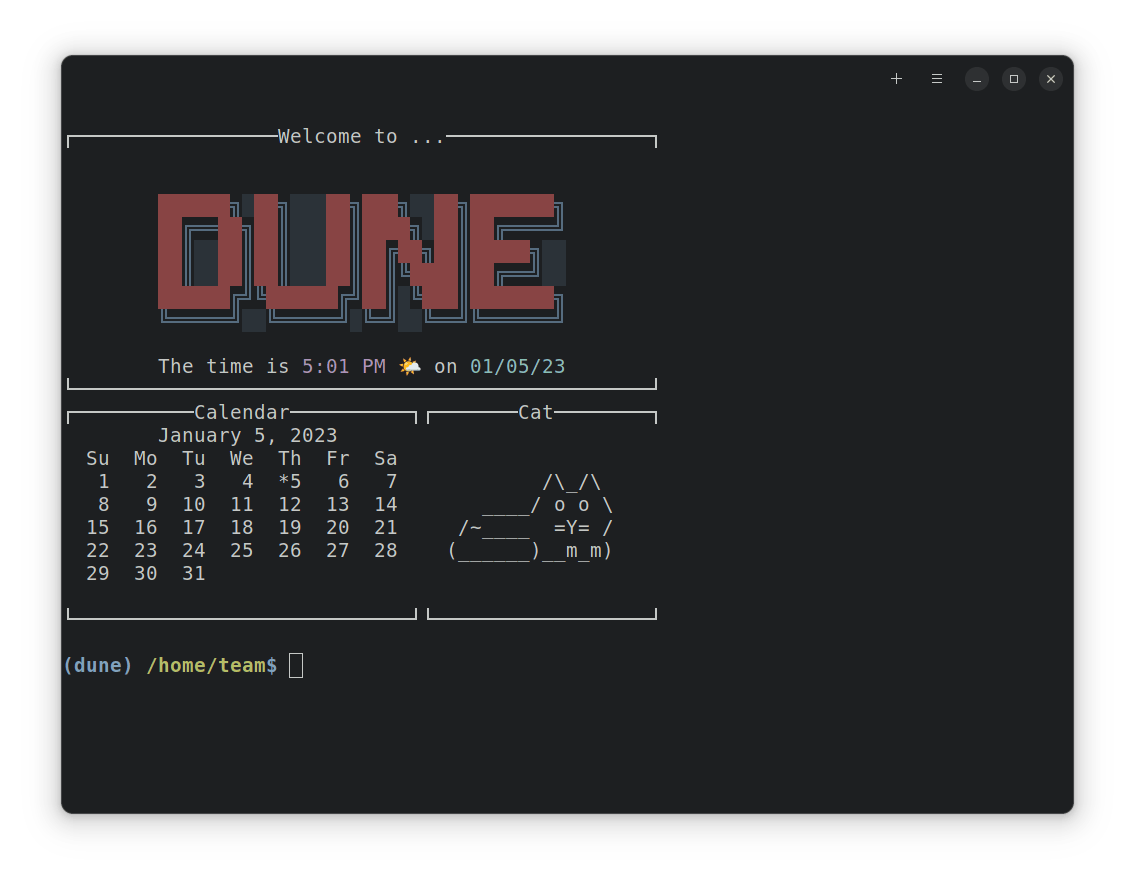Click the Cat panel title
The width and height of the screenshot is (1135, 881).
point(536,413)
